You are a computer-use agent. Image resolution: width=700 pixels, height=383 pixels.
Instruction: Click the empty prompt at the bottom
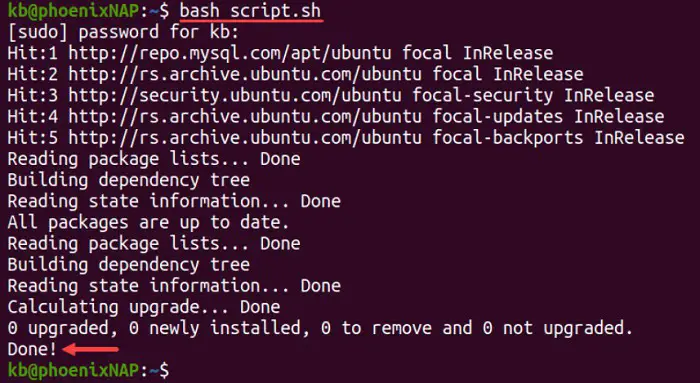[88, 371]
